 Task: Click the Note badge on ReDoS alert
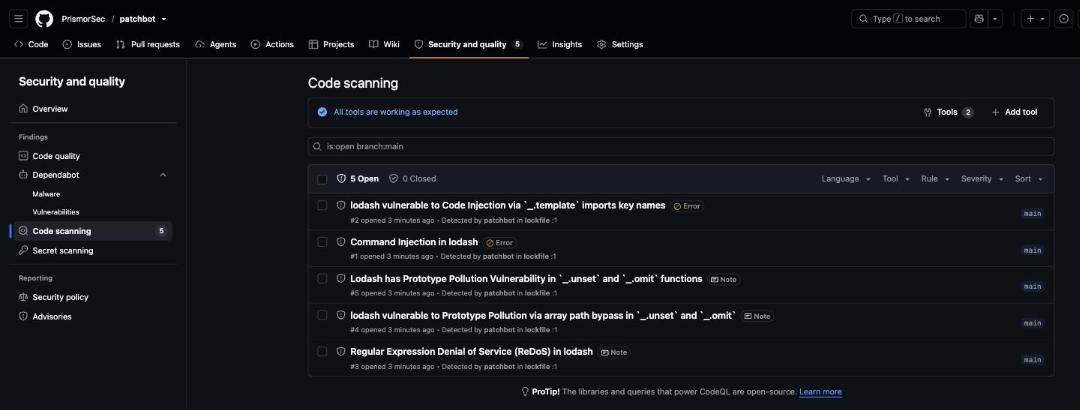[x=614, y=352]
